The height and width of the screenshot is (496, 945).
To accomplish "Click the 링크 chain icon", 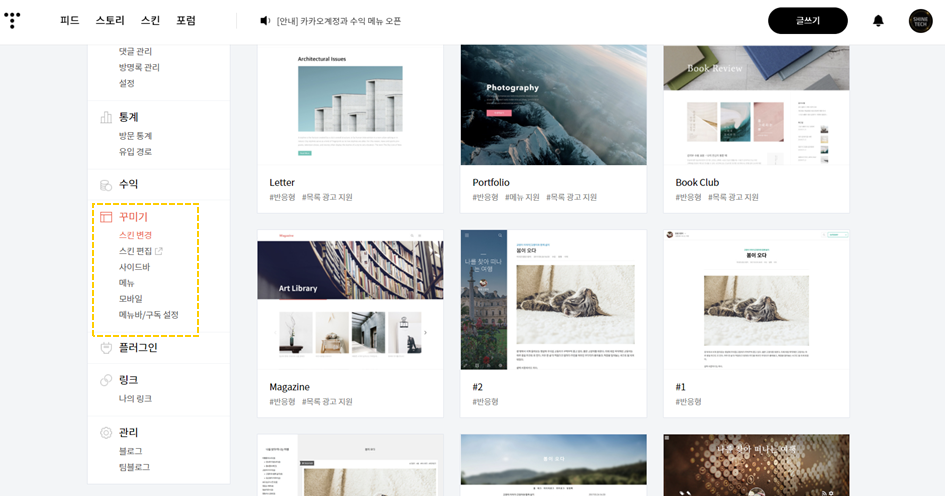I will click(x=106, y=380).
